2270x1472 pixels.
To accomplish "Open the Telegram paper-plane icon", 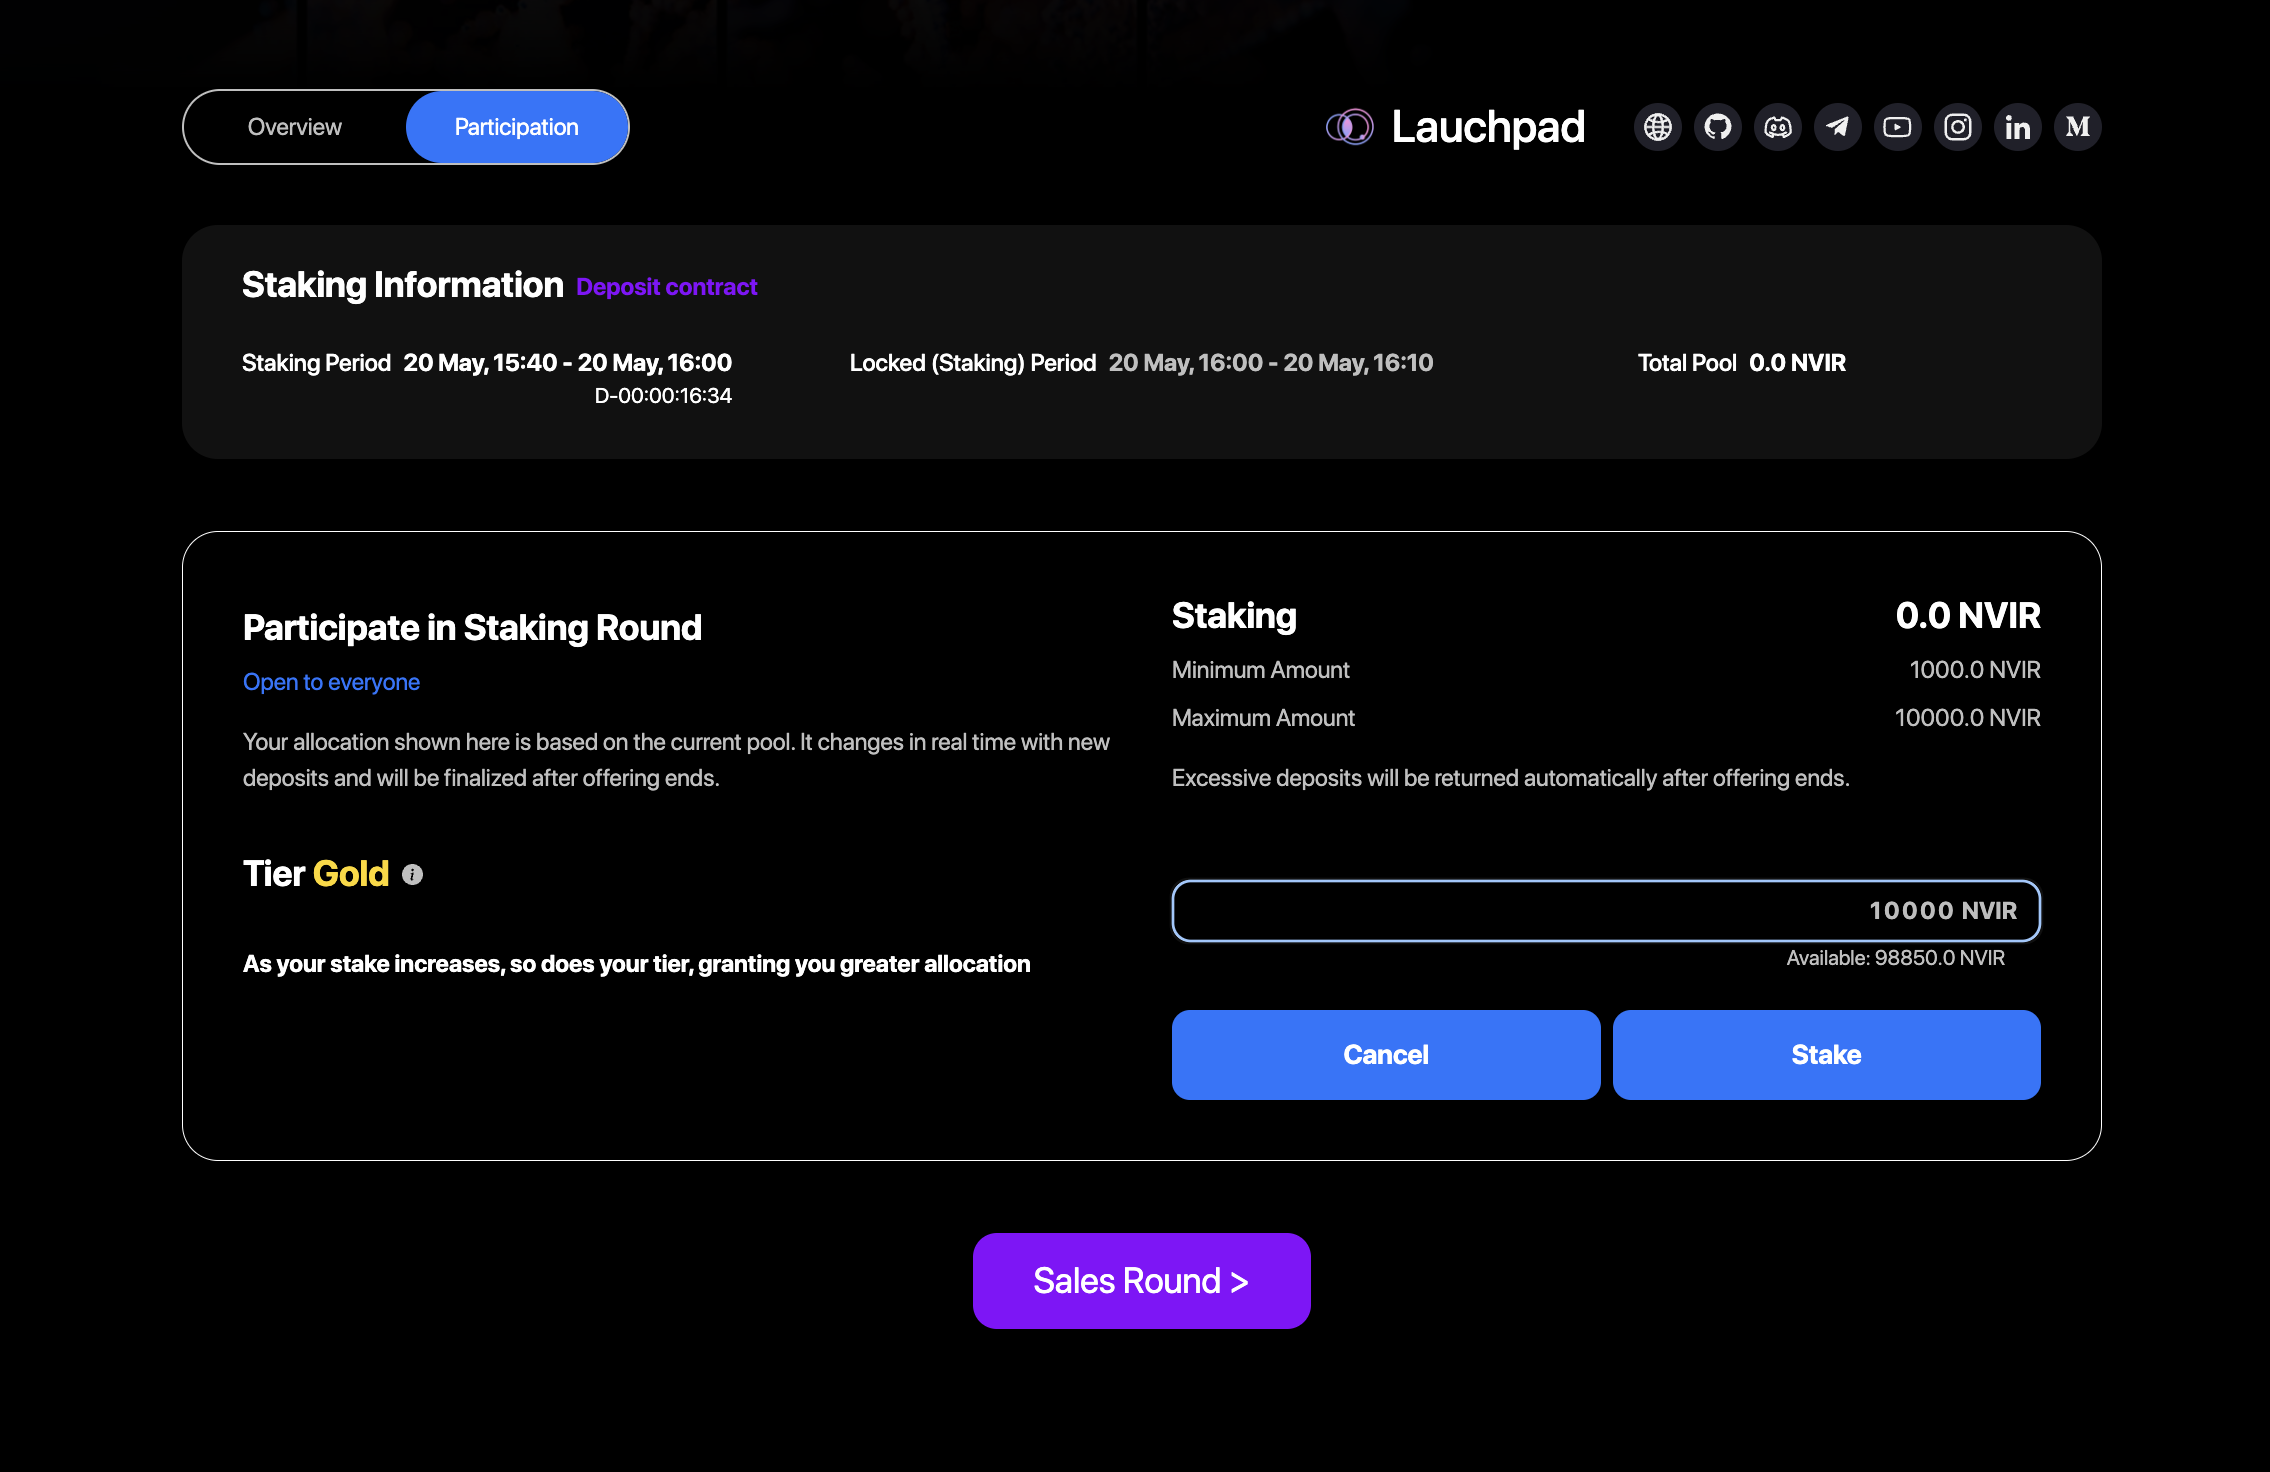I will click(x=1838, y=127).
